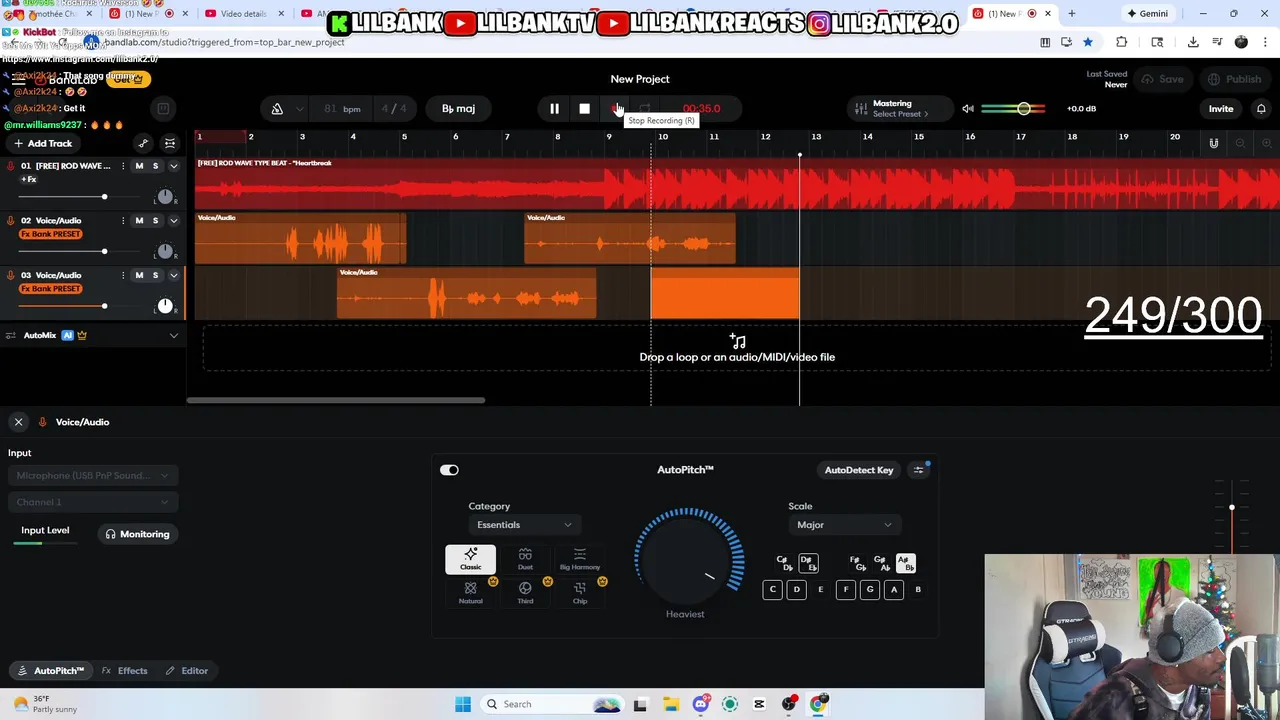Viewport: 1280px width, 720px height.
Task: Select the Classic AutoPitch preset
Action: (x=470, y=559)
